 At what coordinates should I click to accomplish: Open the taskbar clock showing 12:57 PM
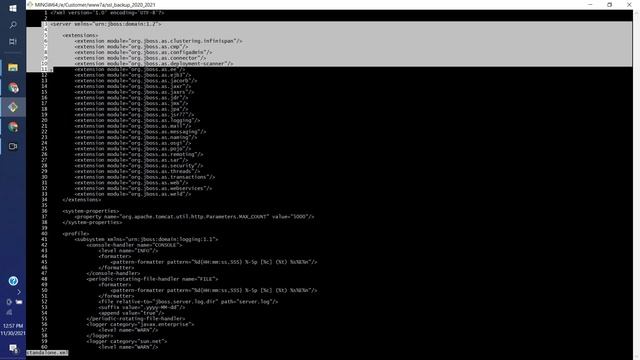13,329
